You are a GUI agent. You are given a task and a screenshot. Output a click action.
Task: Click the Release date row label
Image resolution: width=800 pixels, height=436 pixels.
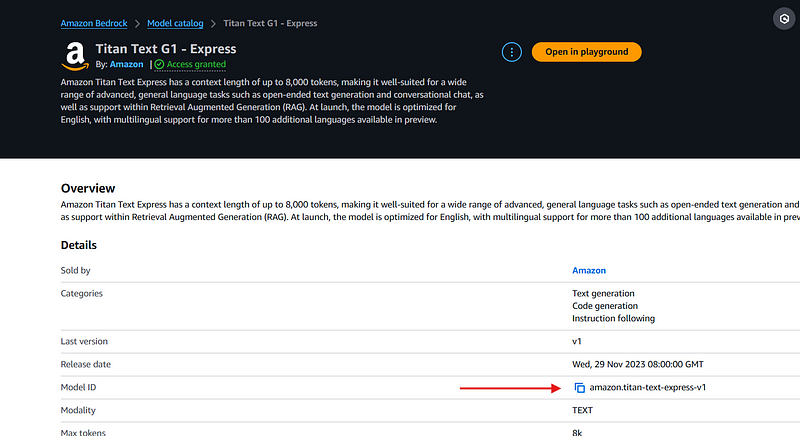[86, 365]
